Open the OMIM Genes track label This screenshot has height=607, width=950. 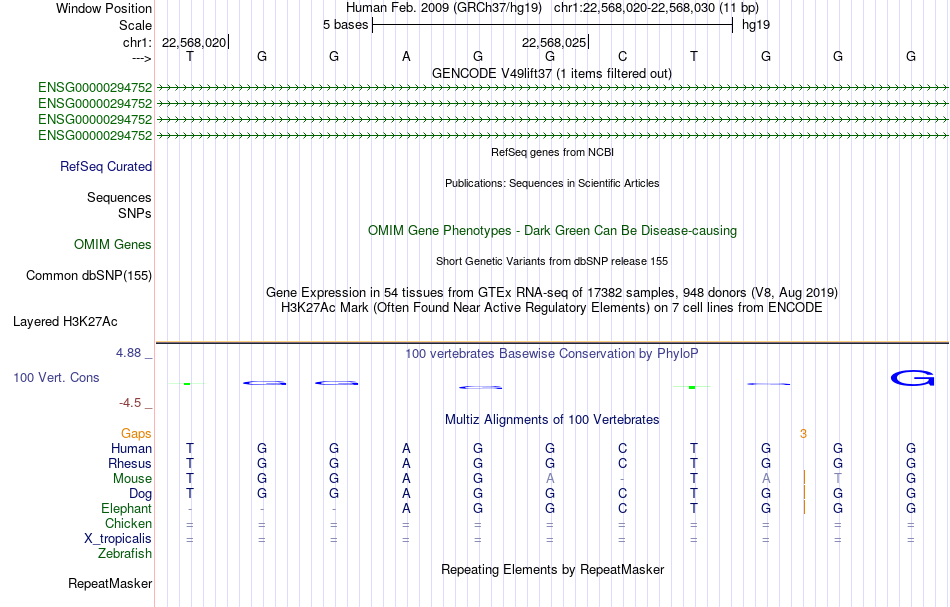point(113,245)
